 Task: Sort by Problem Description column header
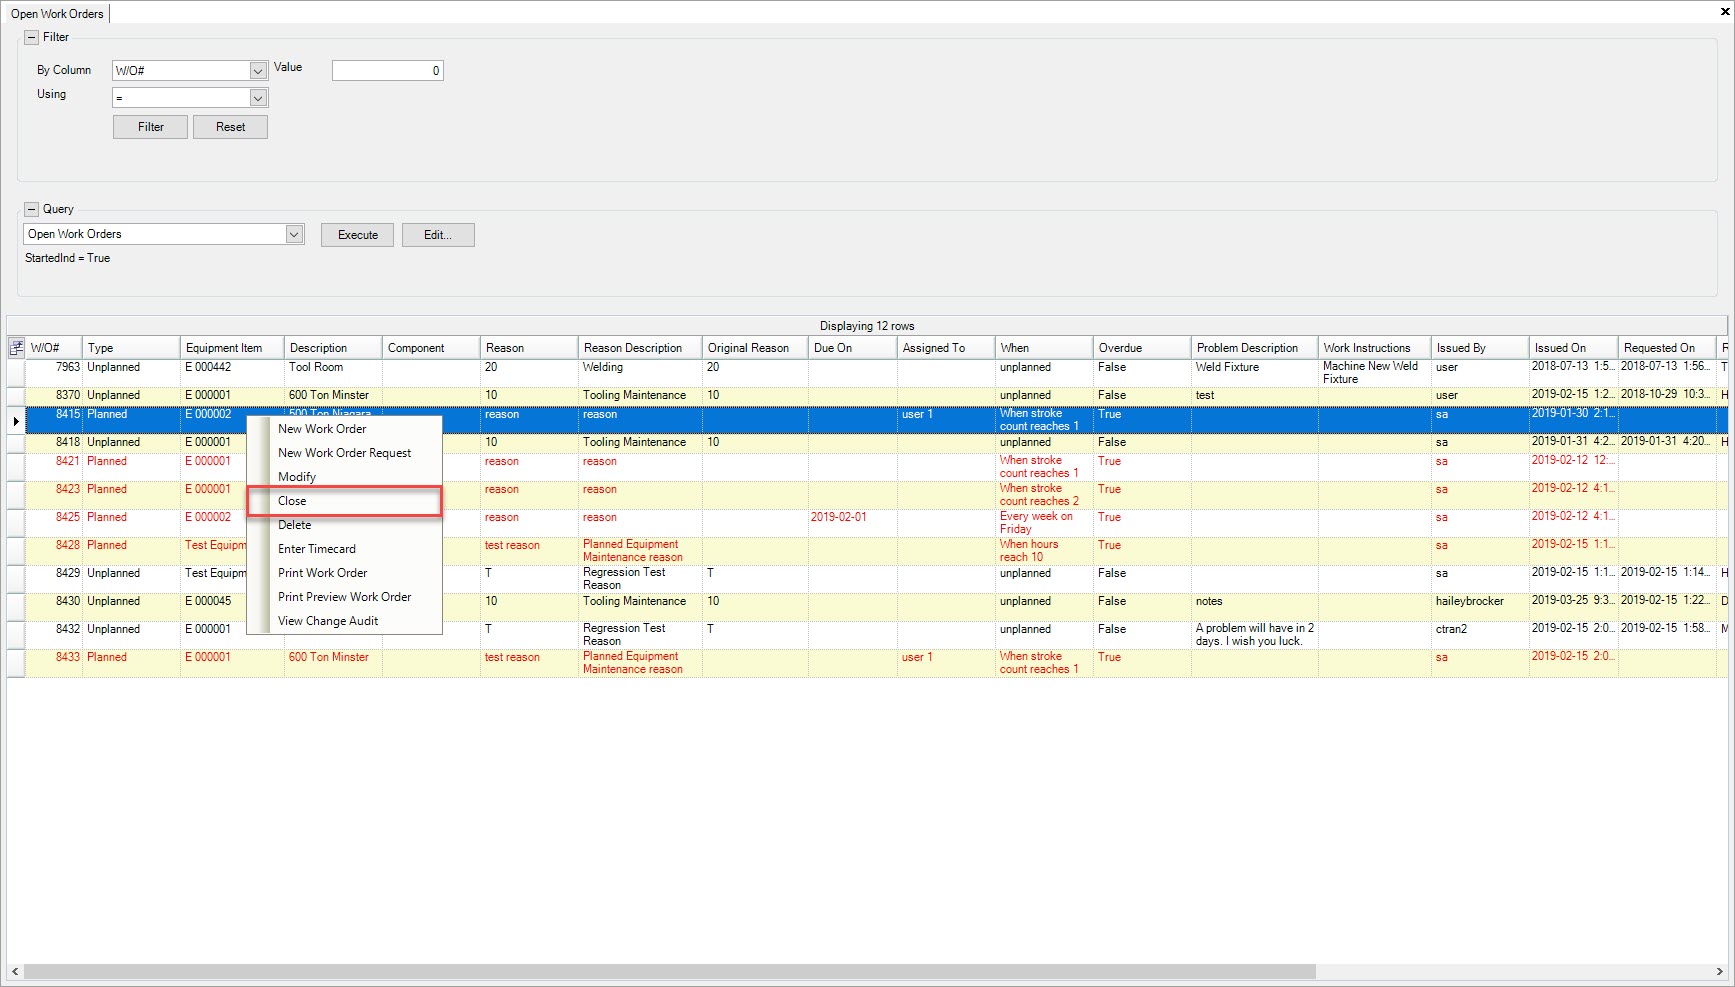(1255, 348)
